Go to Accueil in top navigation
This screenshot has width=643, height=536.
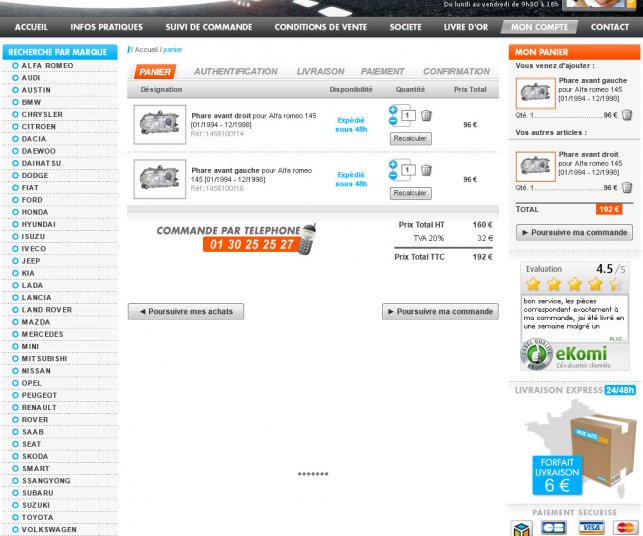click(x=31, y=27)
